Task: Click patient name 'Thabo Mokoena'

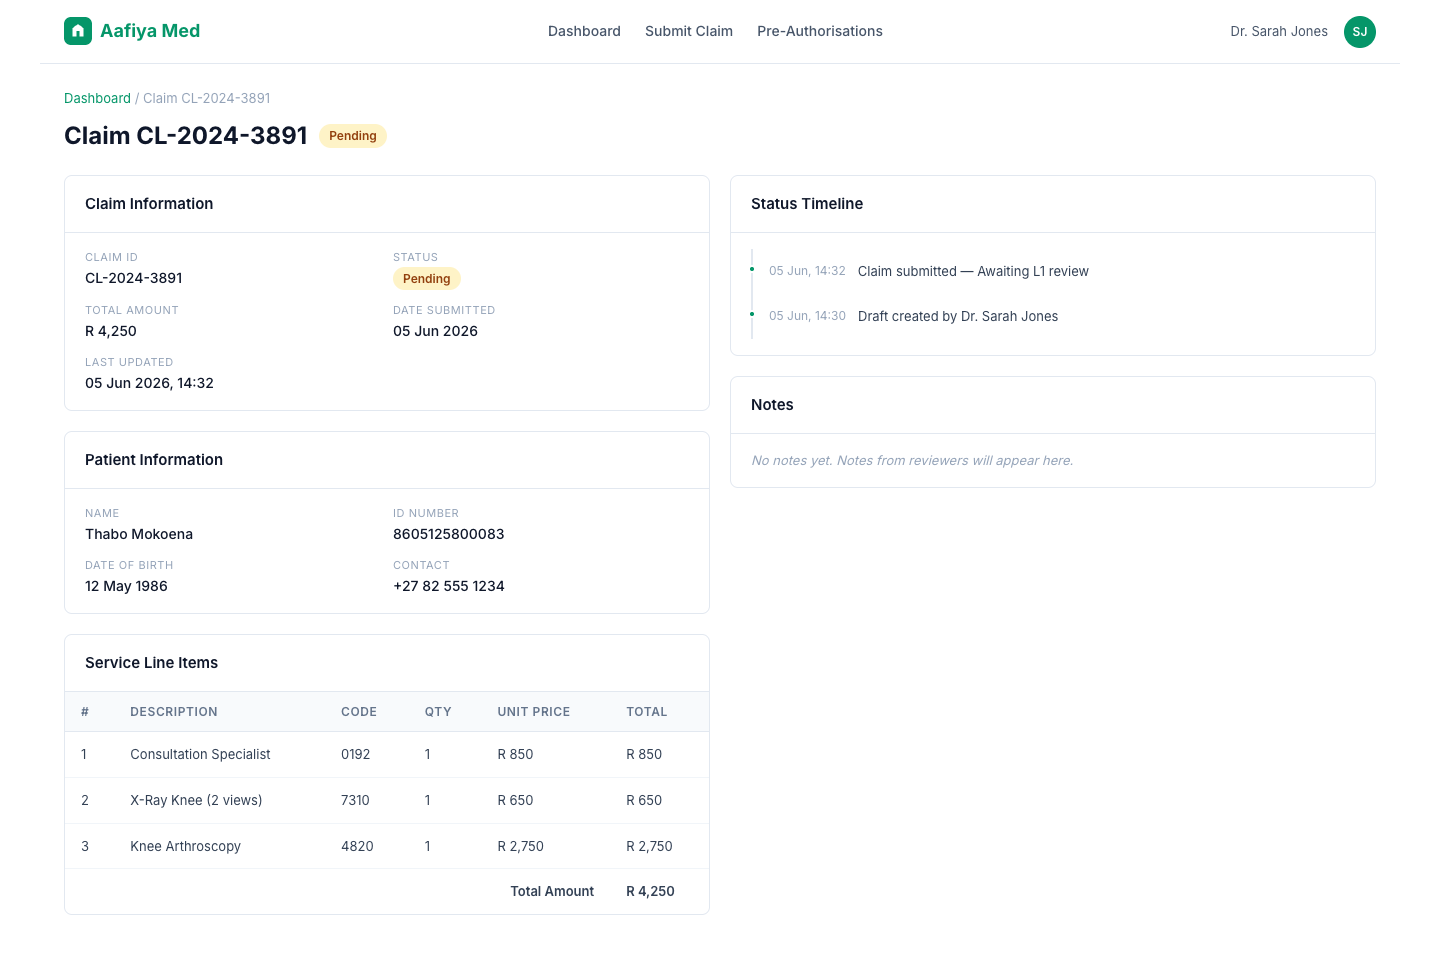Action: tap(139, 534)
